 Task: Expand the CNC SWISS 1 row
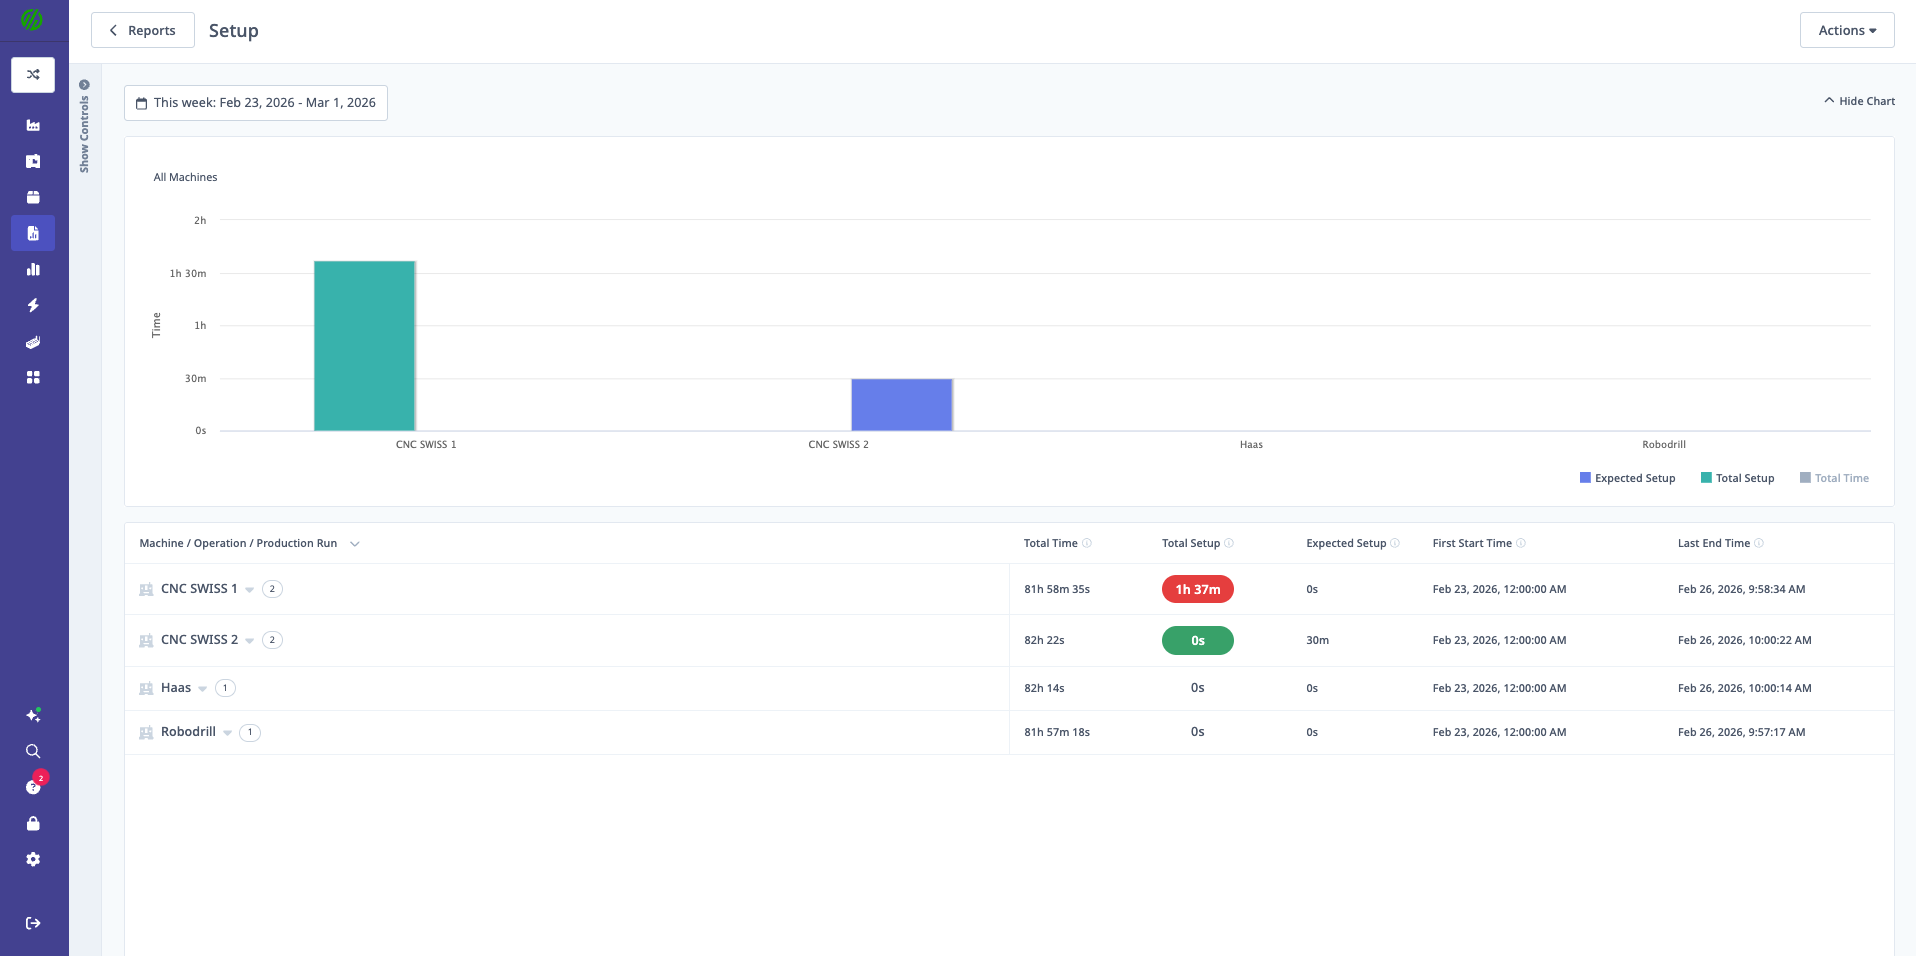click(x=249, y=589)
